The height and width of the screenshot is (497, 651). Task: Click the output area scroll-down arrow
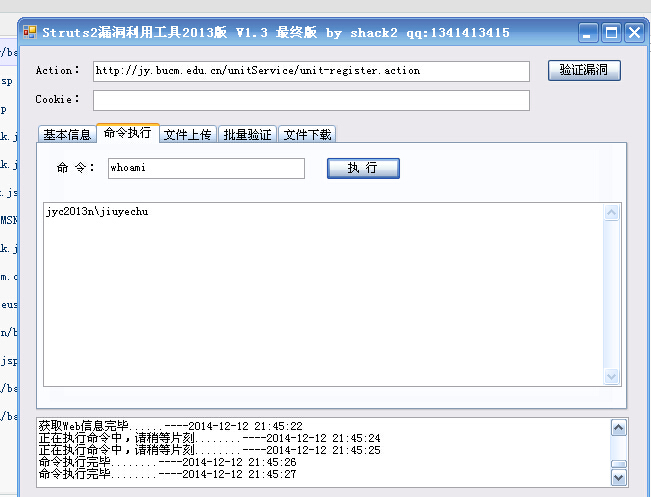click(x=611, y=377)
